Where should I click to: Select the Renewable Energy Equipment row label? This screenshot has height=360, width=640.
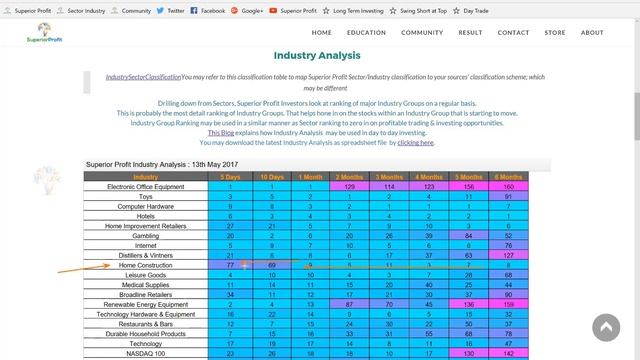point(146,304)
